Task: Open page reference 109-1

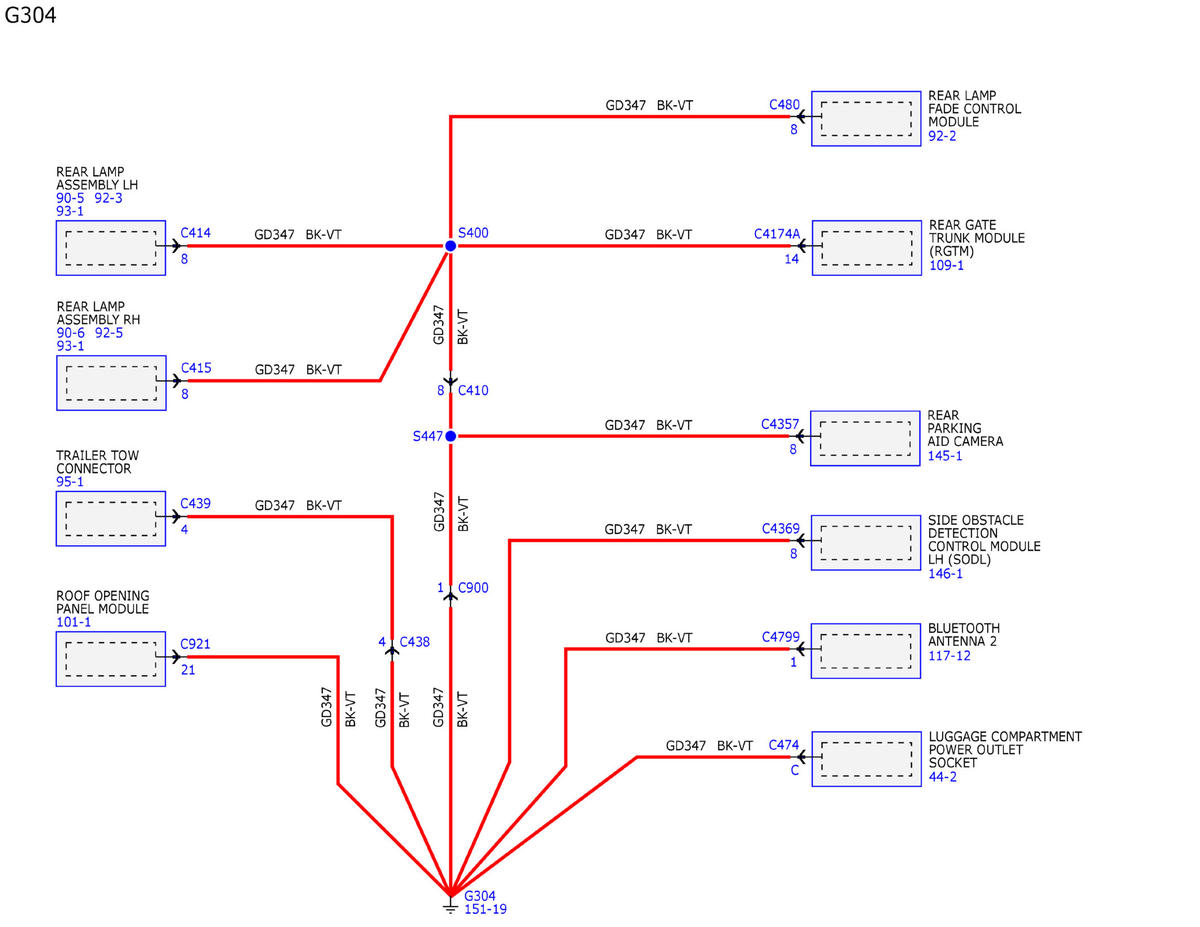Action: [946, 265]
